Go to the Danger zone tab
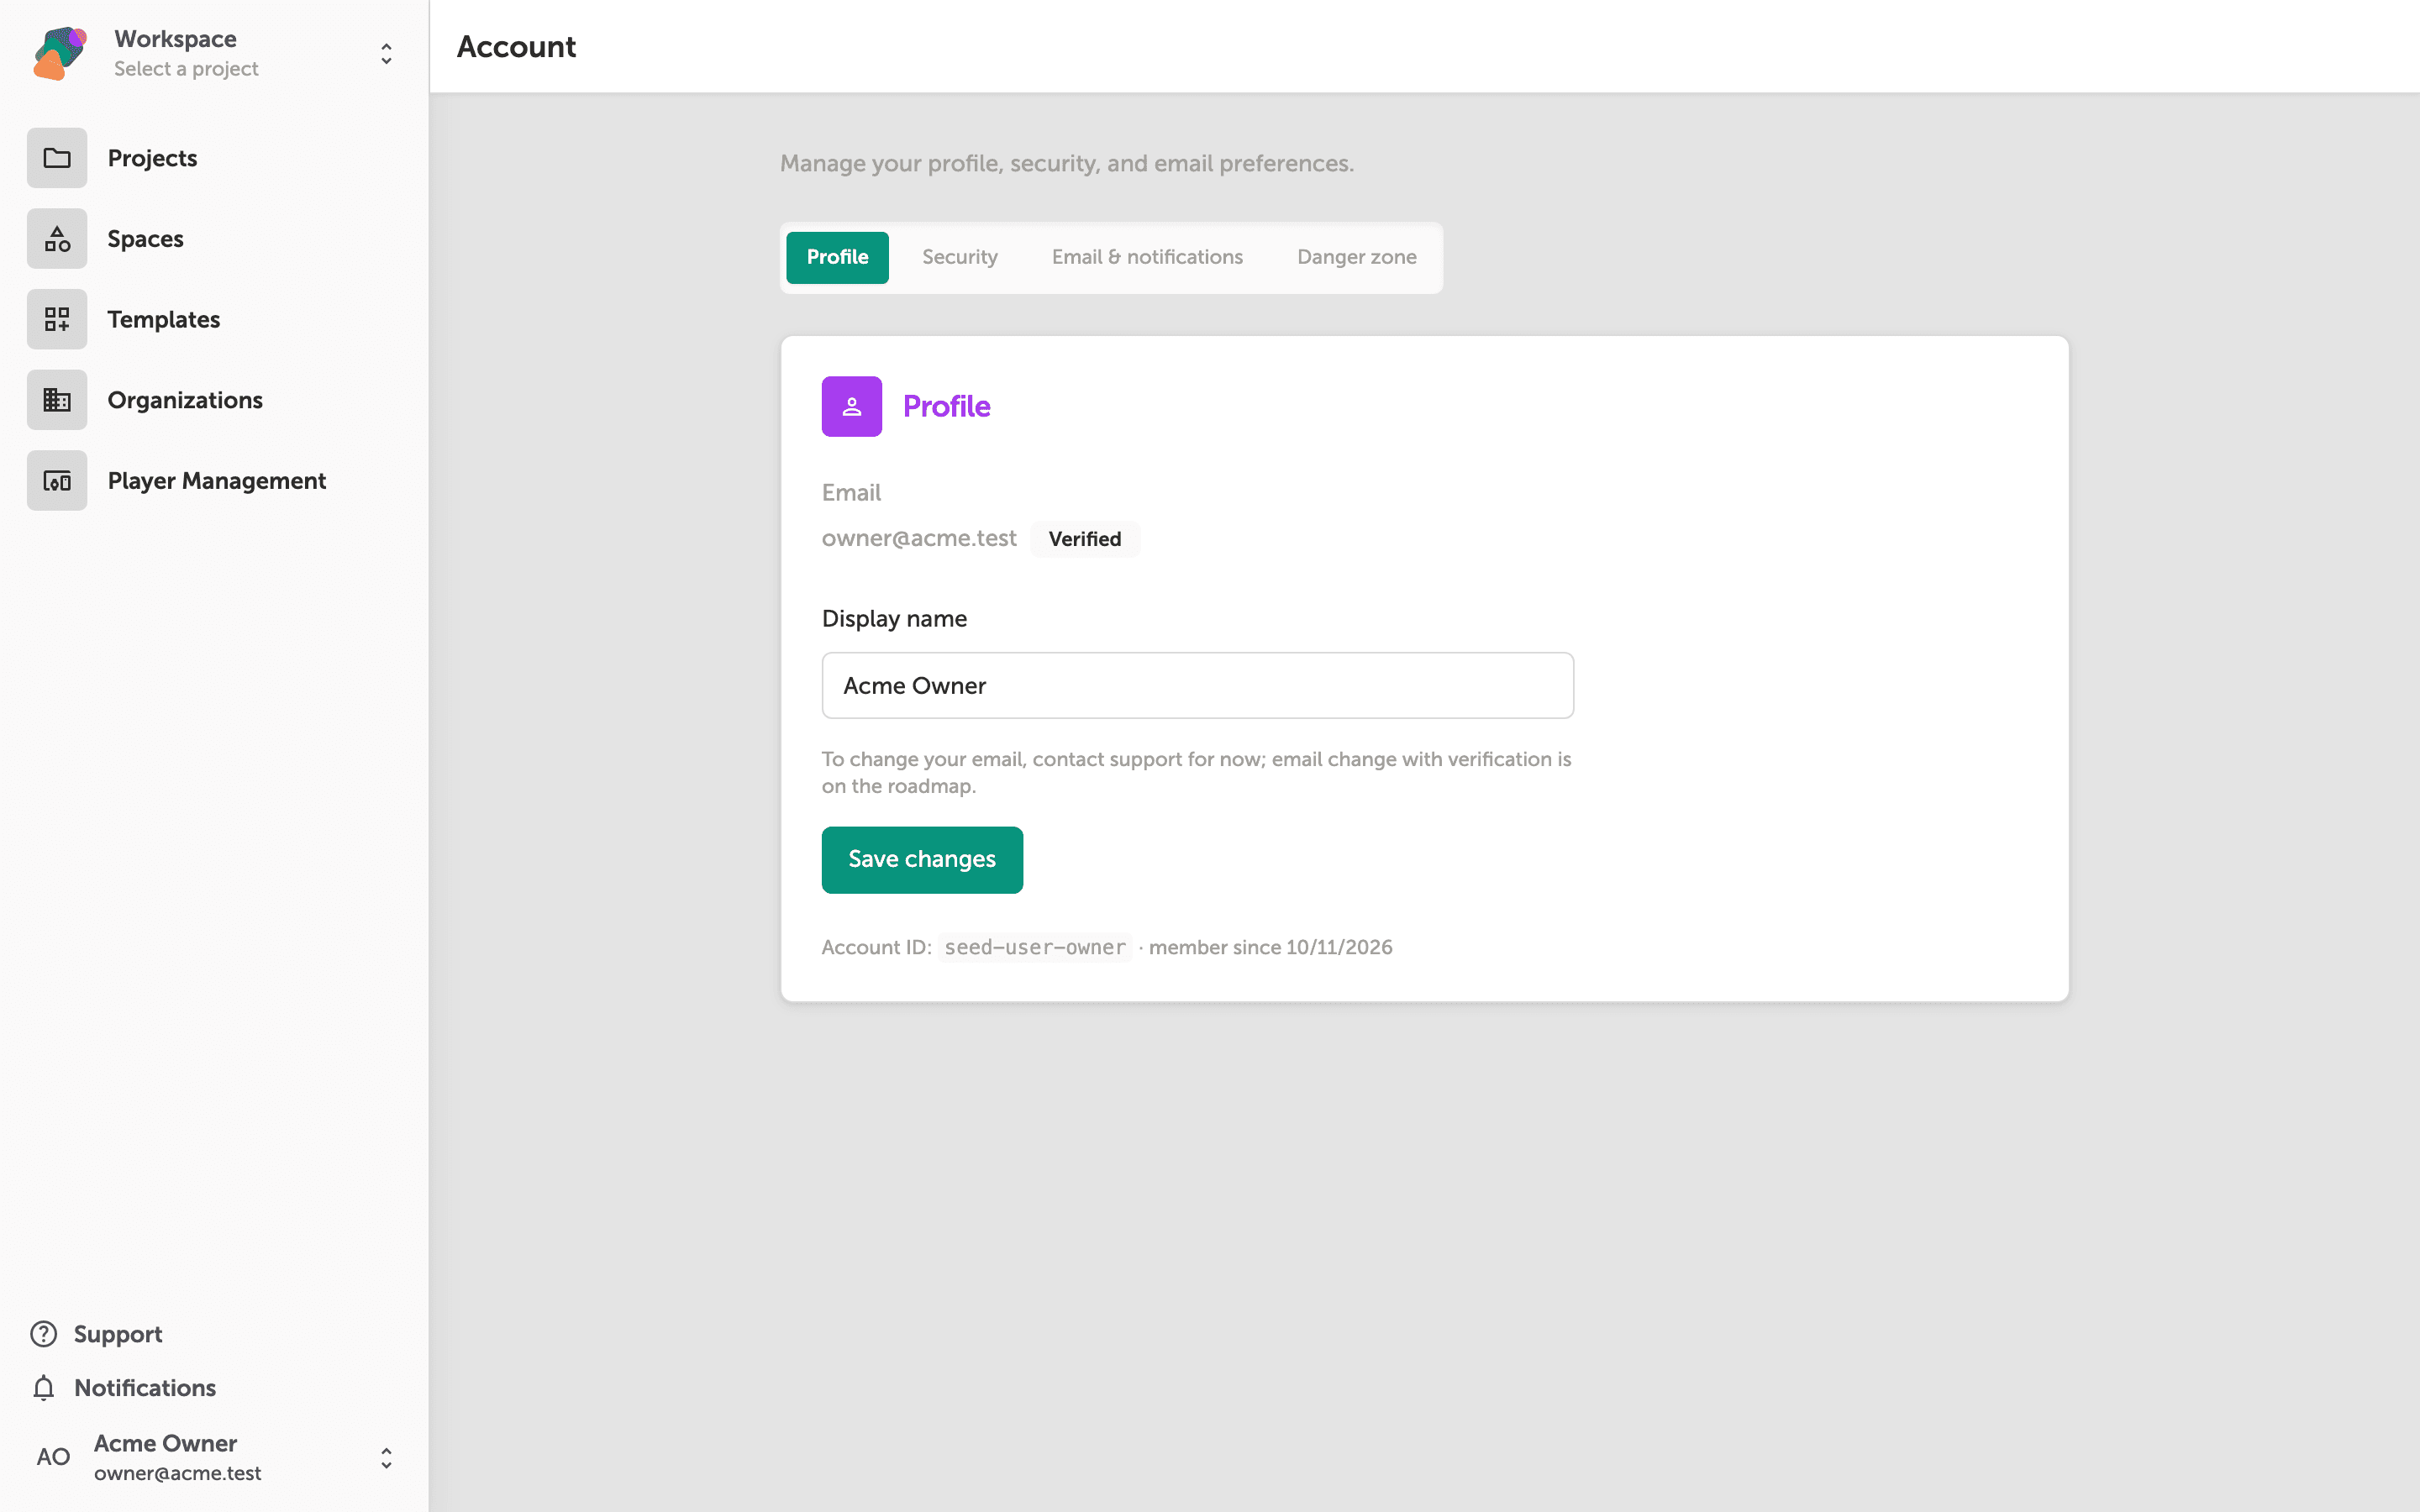This screenshot has width=2420, height=1512. (x=1357, y=257)
